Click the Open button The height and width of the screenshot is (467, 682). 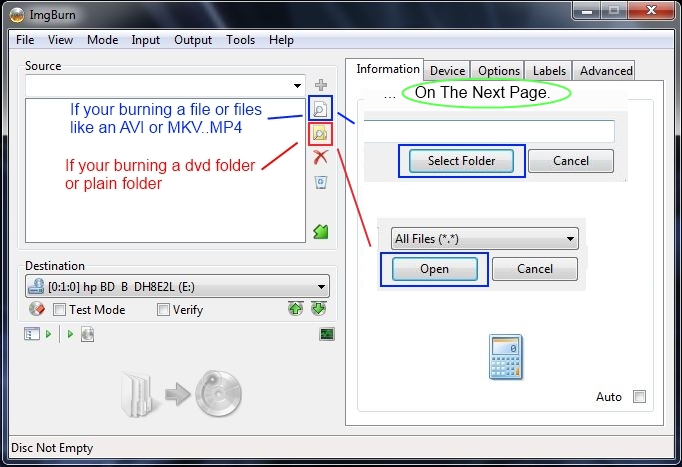click(x=435, y=269)
